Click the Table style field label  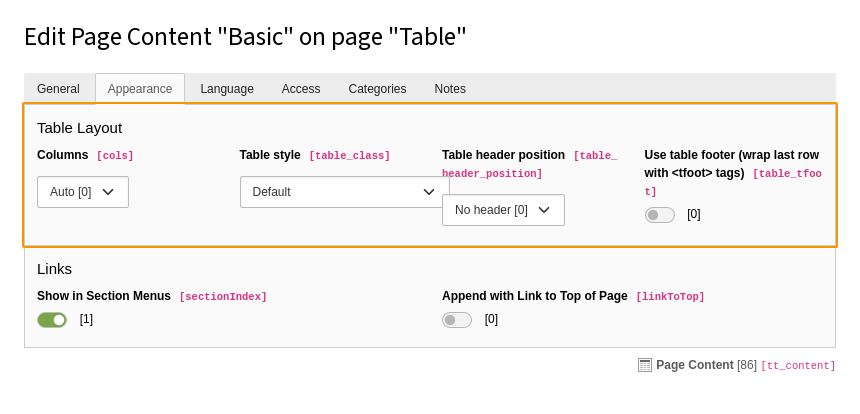(270, 155)
